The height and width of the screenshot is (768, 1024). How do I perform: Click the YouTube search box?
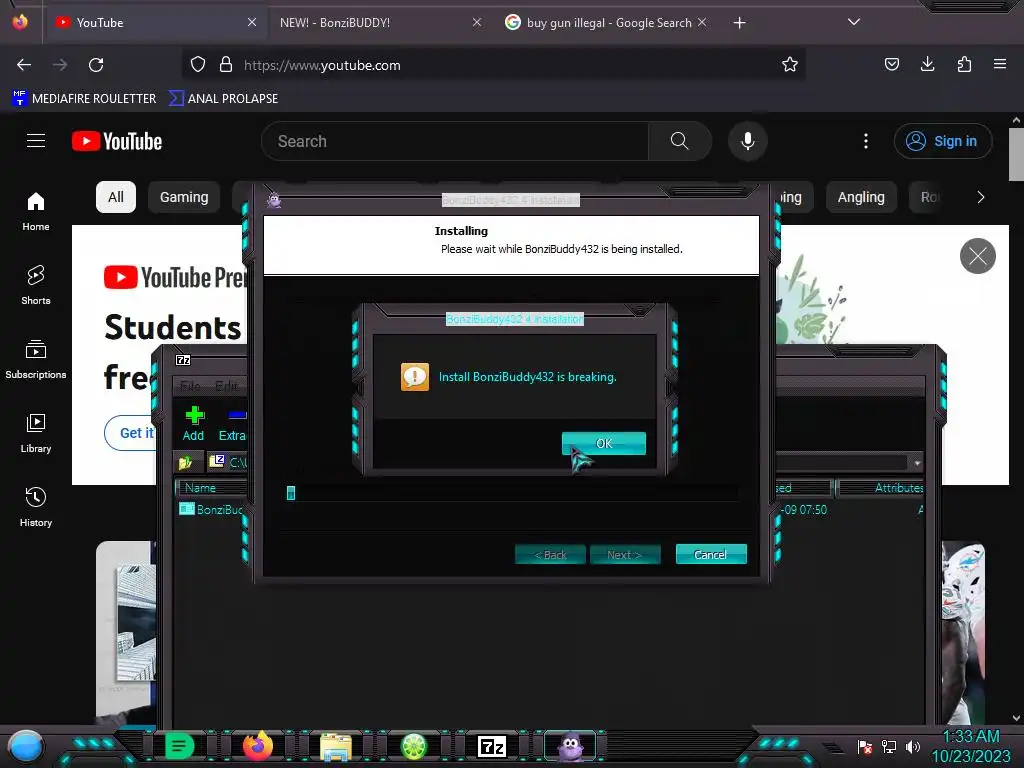(455, 141)
